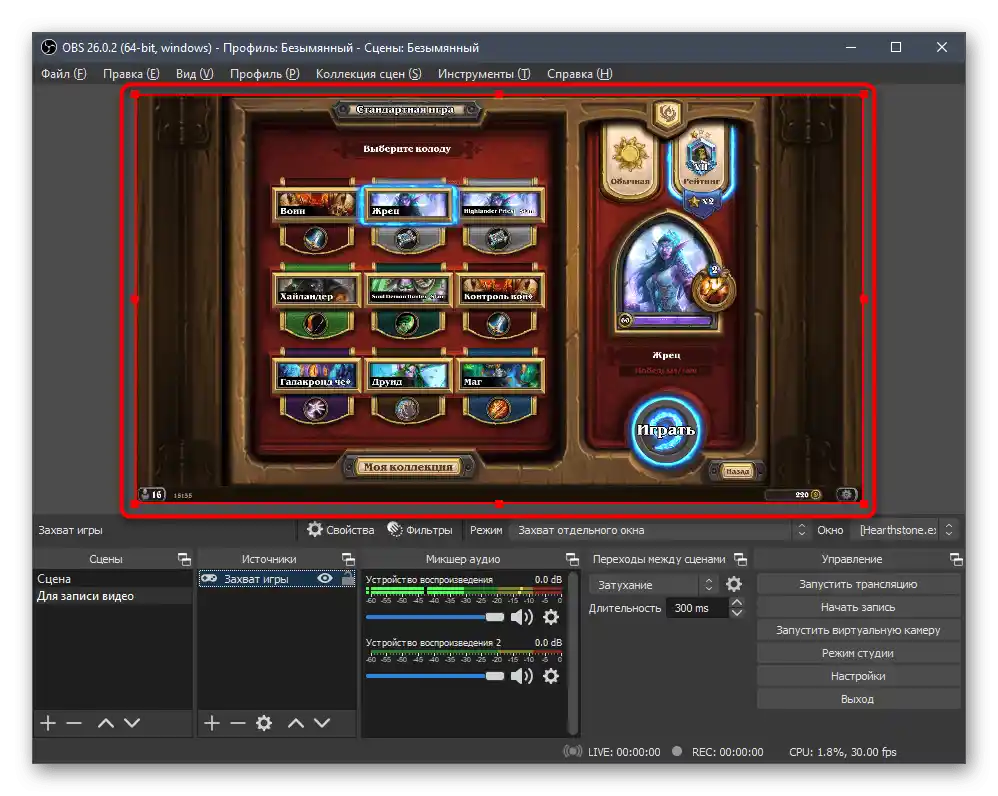998x796 pixels.
Task: Remove selected scene with minus icon
Action: click(74, 723)
